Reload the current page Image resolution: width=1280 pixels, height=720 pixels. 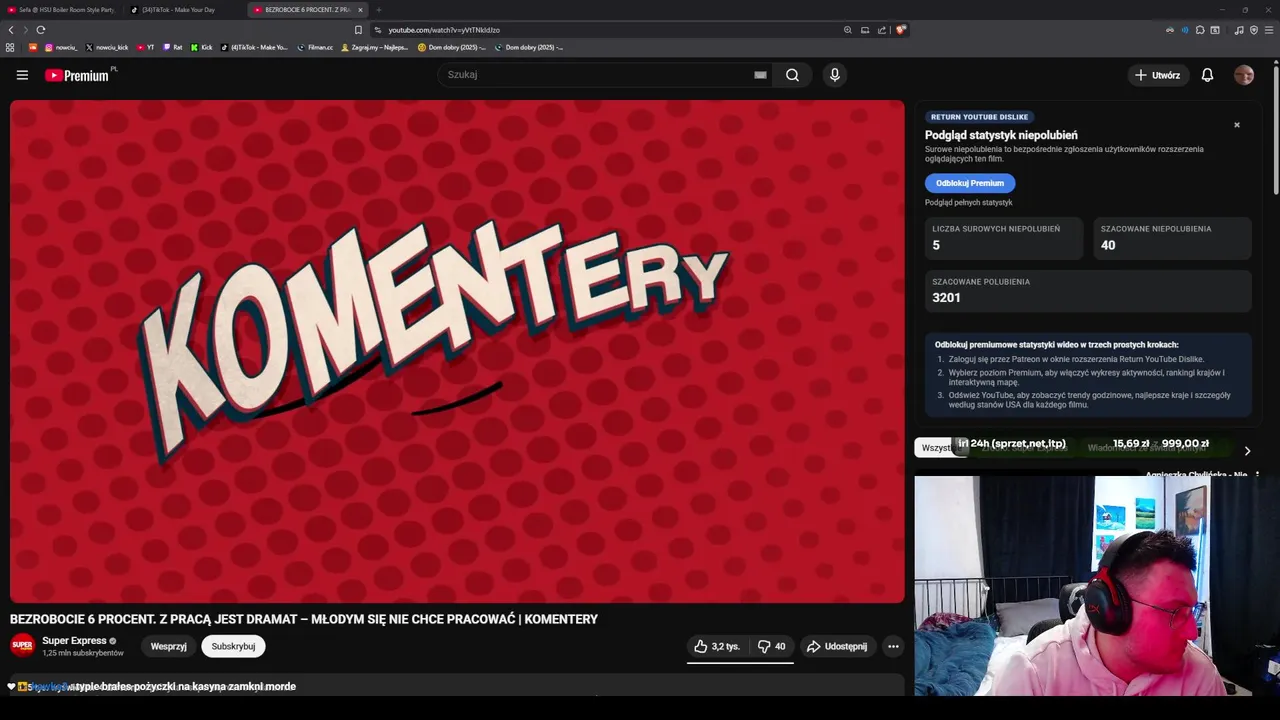coord(41,30)
